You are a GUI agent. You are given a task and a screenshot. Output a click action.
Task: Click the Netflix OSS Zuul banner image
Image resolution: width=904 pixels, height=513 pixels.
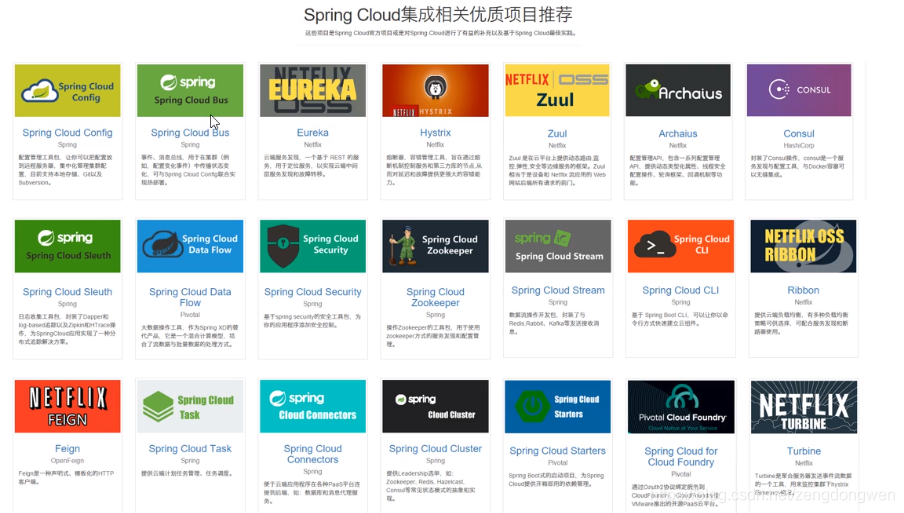pyautogui.click(x=557, y=90)
